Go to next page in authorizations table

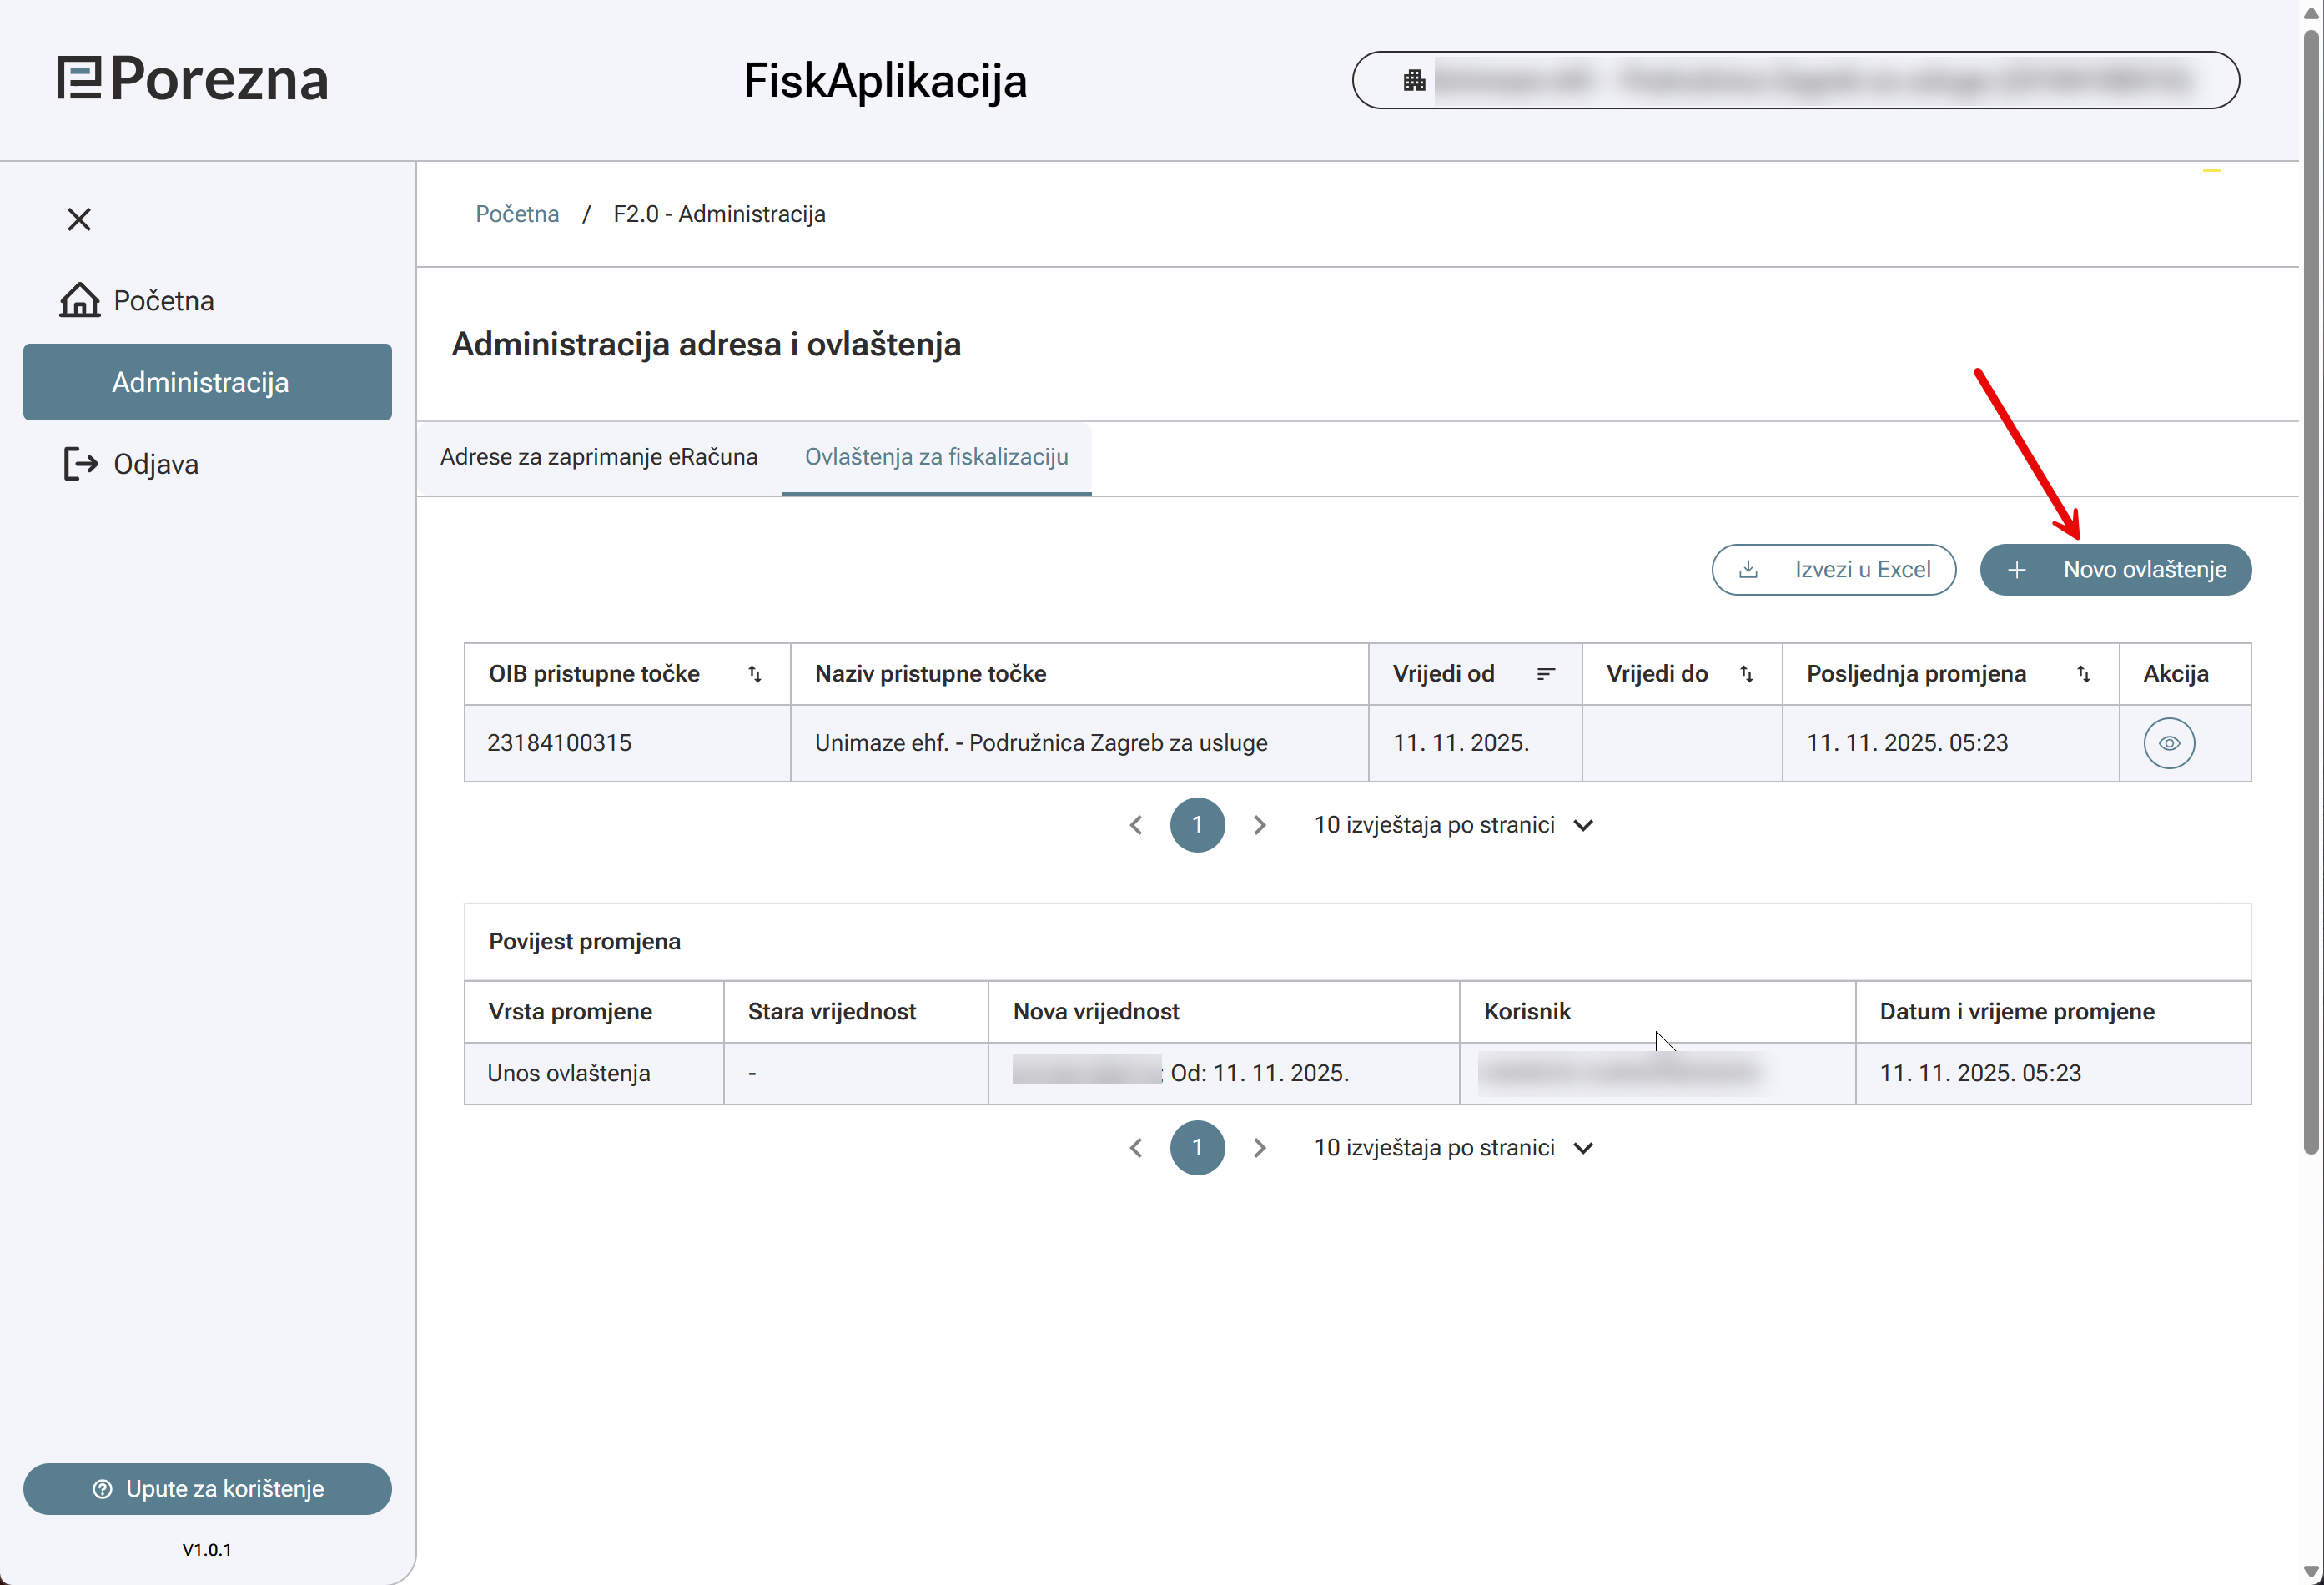[1259, 825]
